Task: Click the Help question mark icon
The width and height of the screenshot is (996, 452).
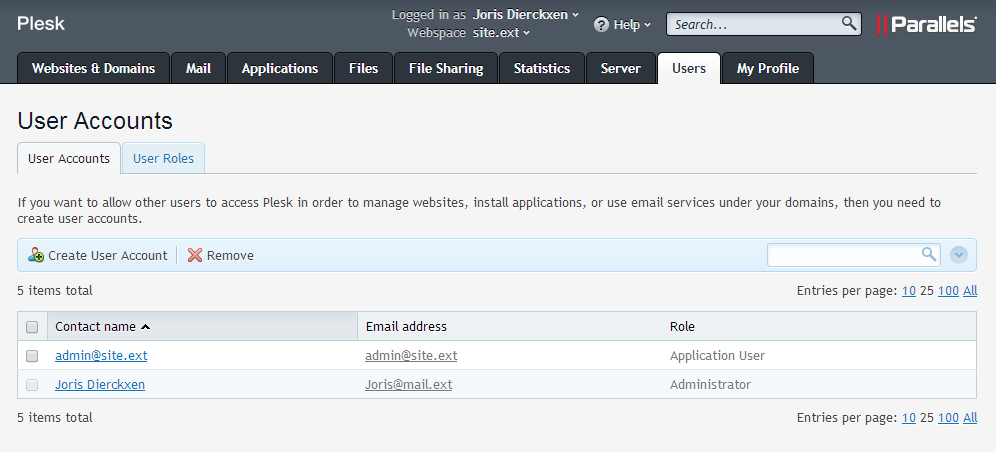Action: [x=601, y=24]
